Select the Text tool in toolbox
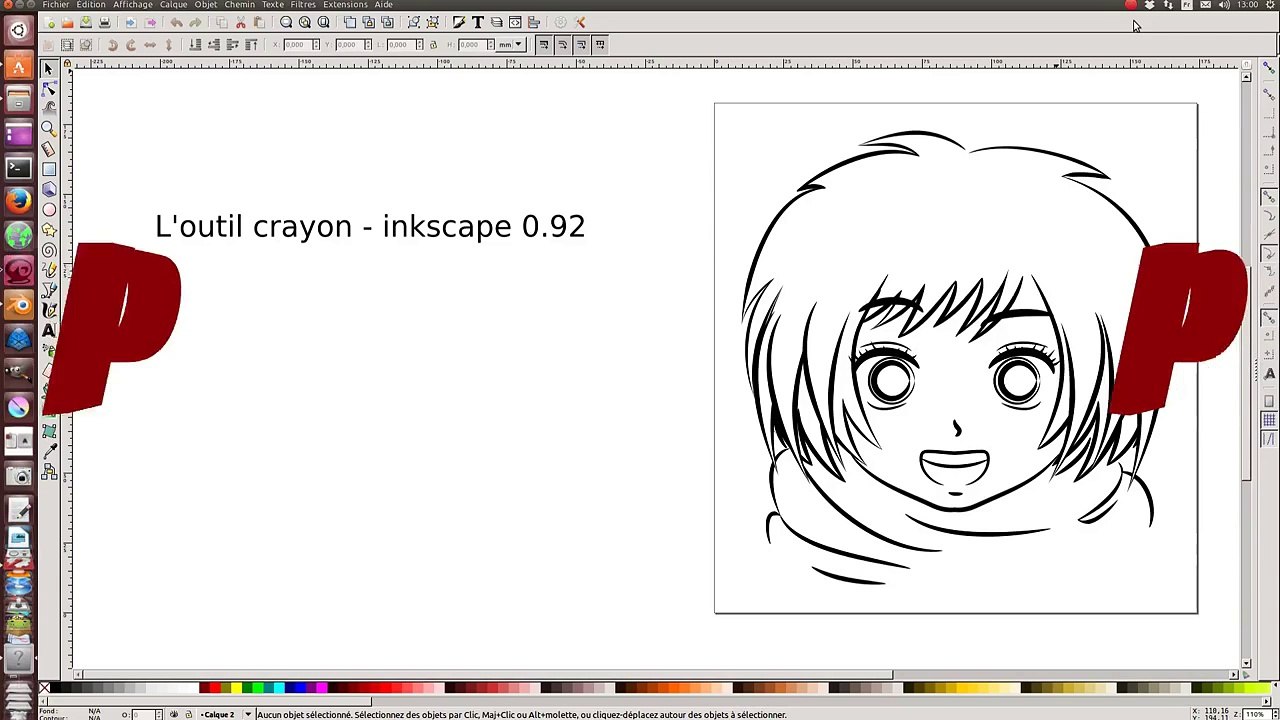The width and height of the screenshot is (1280, 720). 49,330
